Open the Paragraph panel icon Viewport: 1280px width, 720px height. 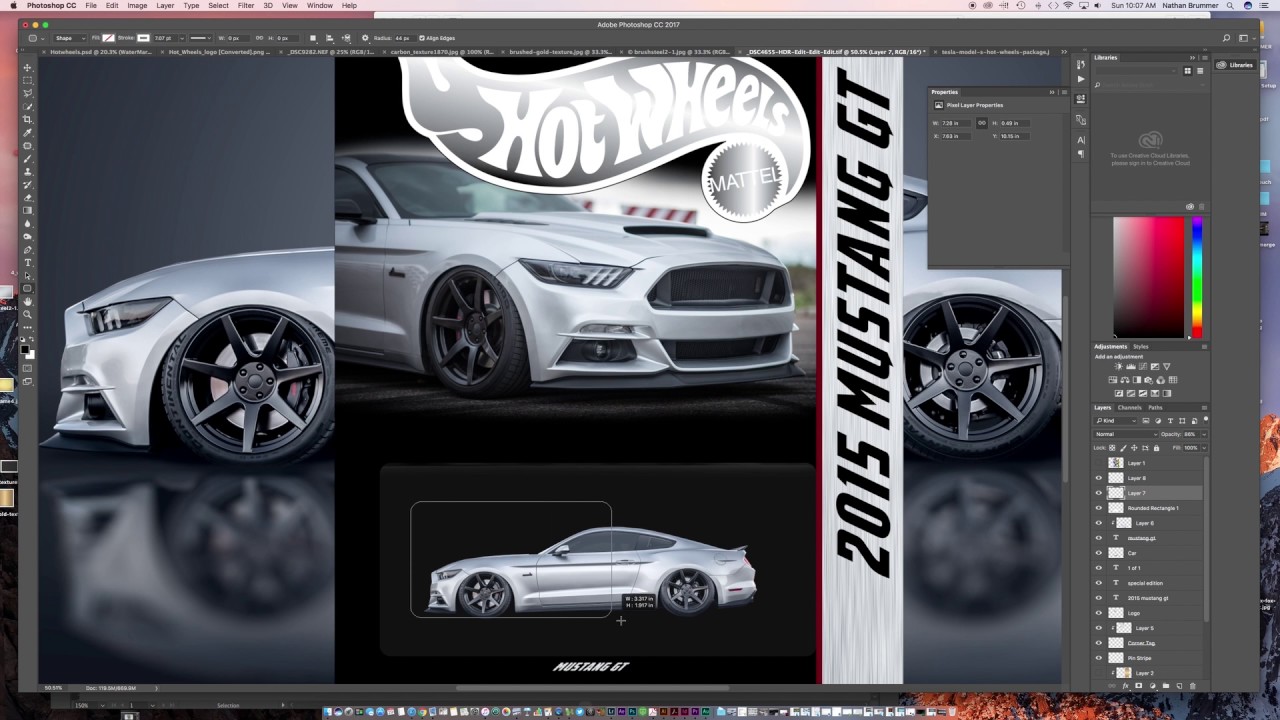coord(1081,154)
